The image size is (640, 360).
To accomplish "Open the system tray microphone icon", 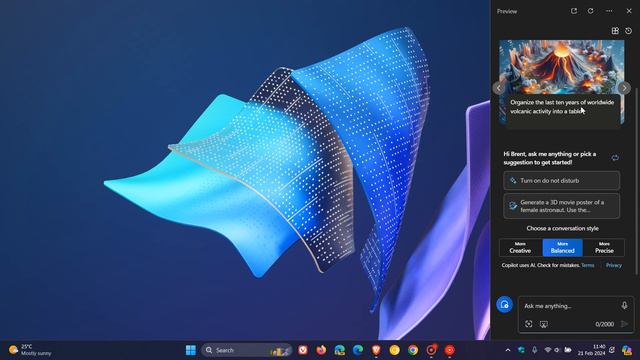I will click(534, 350).
